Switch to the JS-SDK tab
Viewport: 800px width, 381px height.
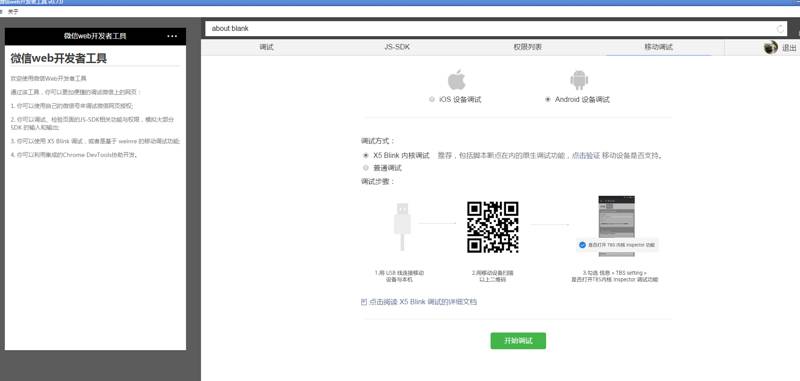pyautogui.click(x=397, y=47)
